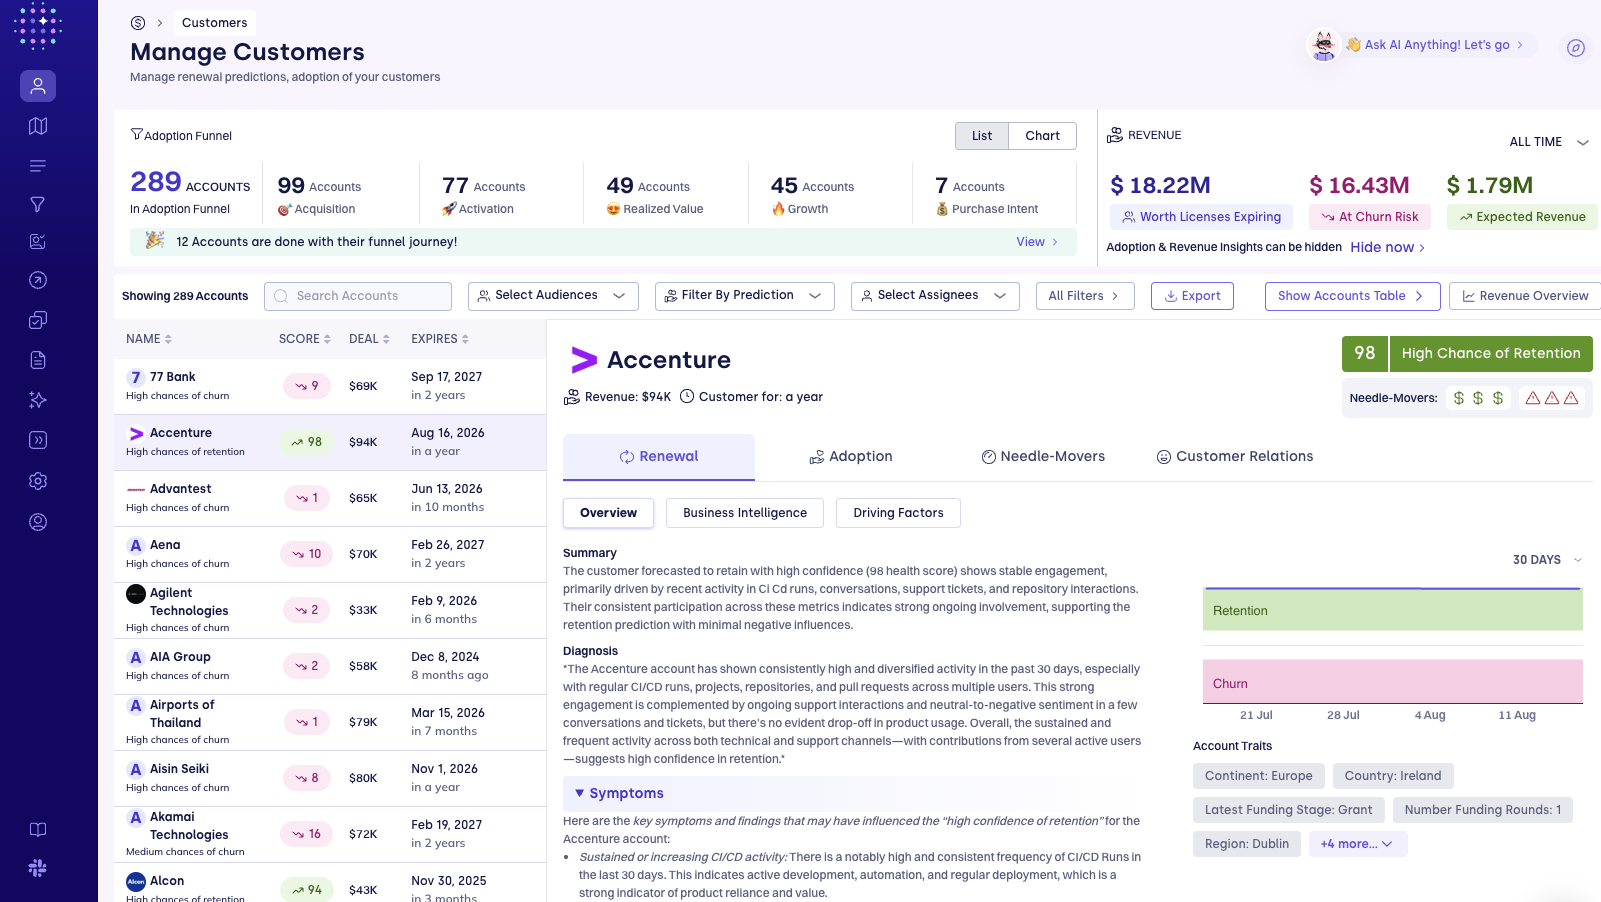Open the Filter By Prediction dropdown
The image size is (1601, 902).
(745, 296)
